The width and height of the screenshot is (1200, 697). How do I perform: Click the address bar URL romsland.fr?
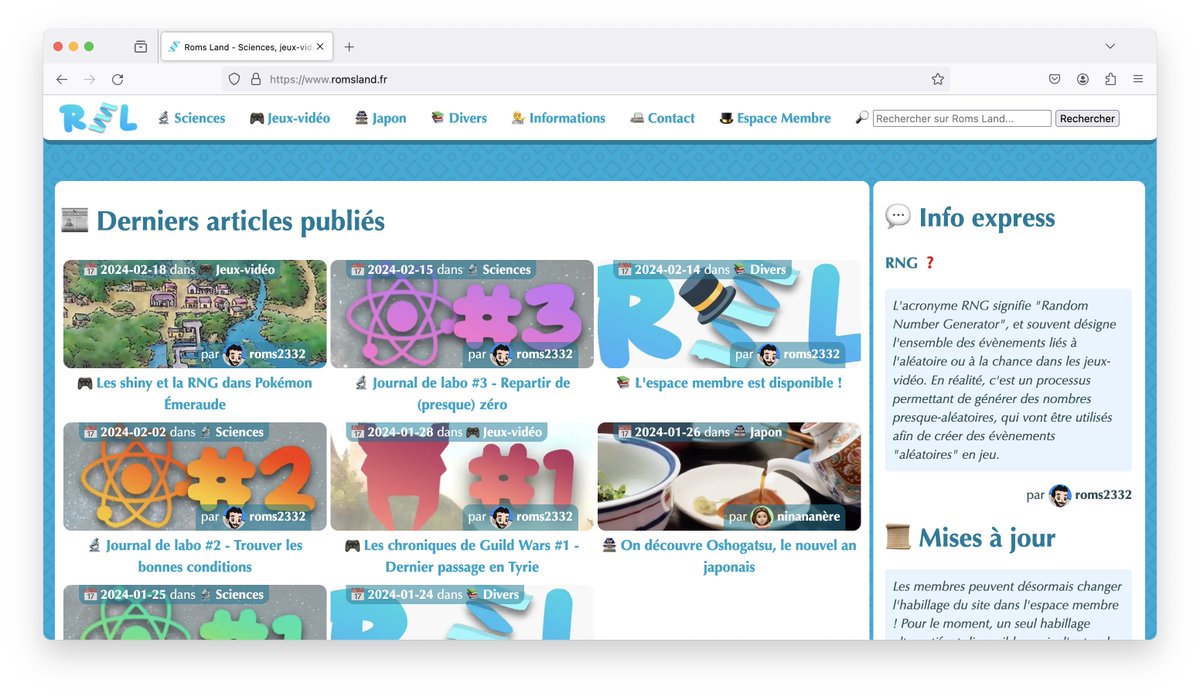click(328, 79)
